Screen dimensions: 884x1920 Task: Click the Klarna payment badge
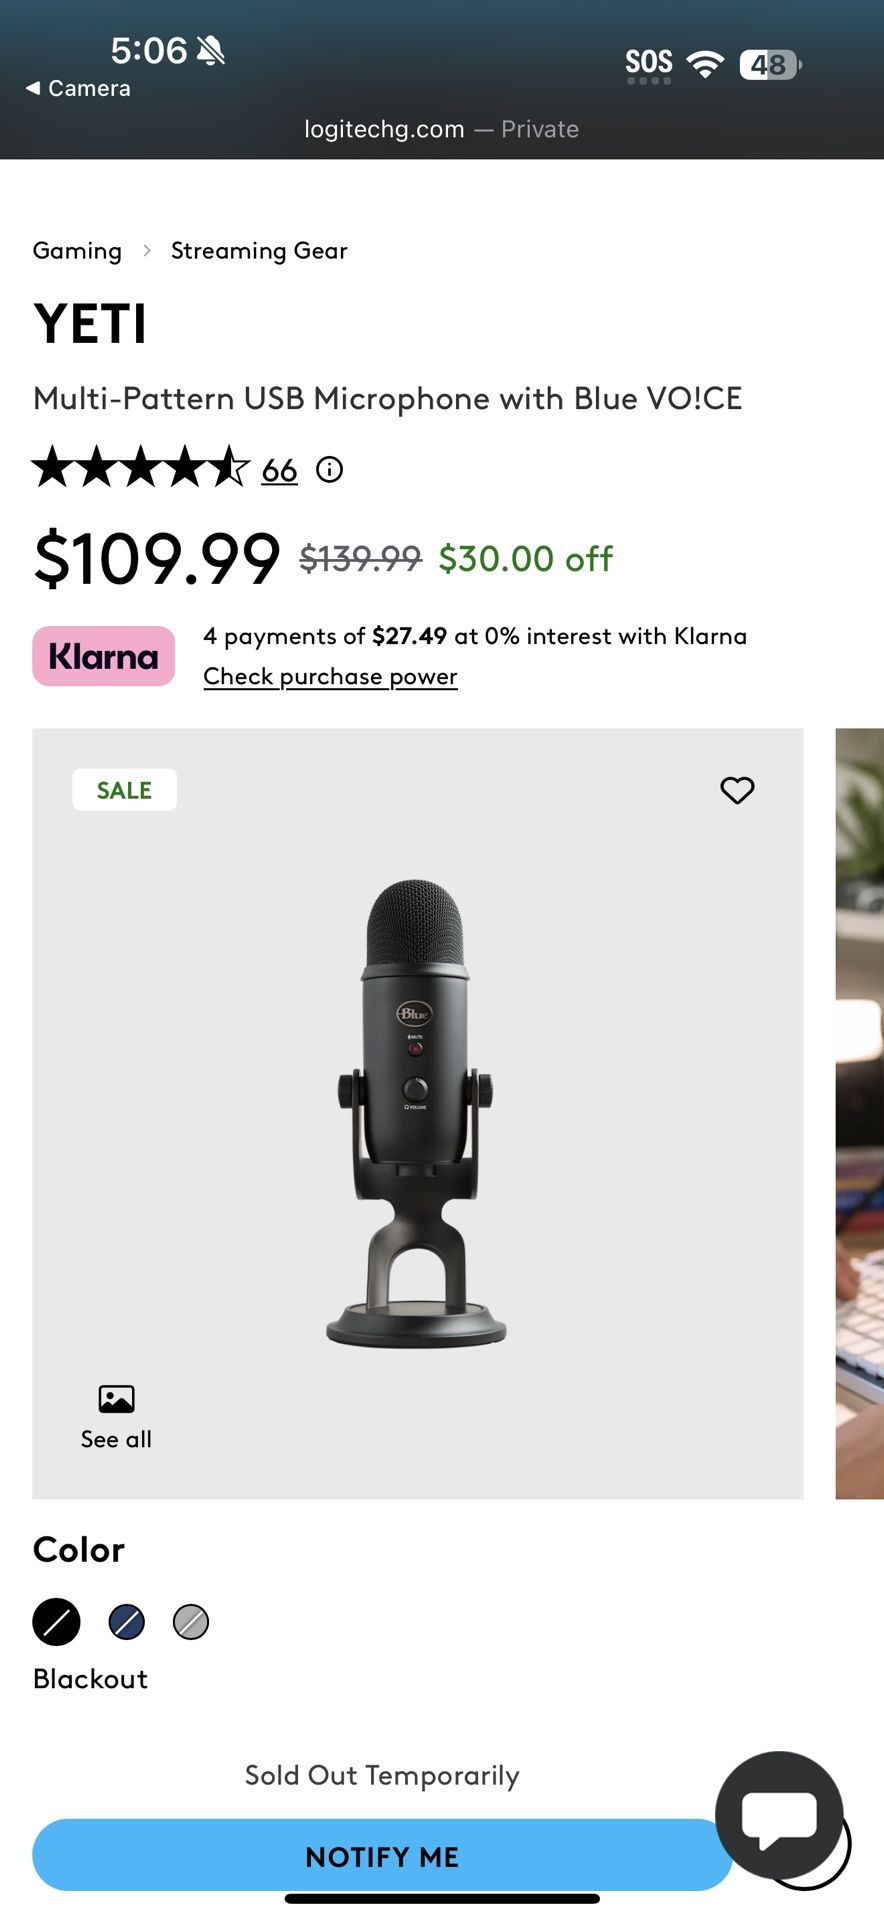pyautogui.click(x=102, y=656)
